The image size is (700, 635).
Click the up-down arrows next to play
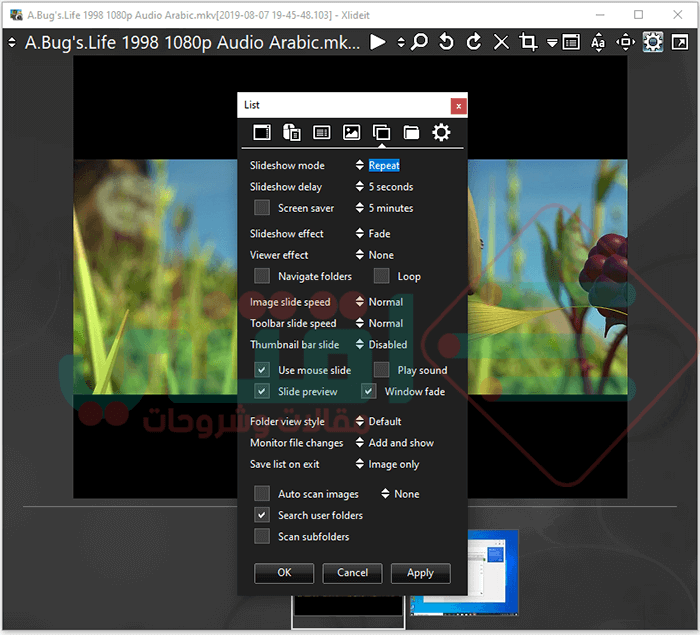pos(401,42)
